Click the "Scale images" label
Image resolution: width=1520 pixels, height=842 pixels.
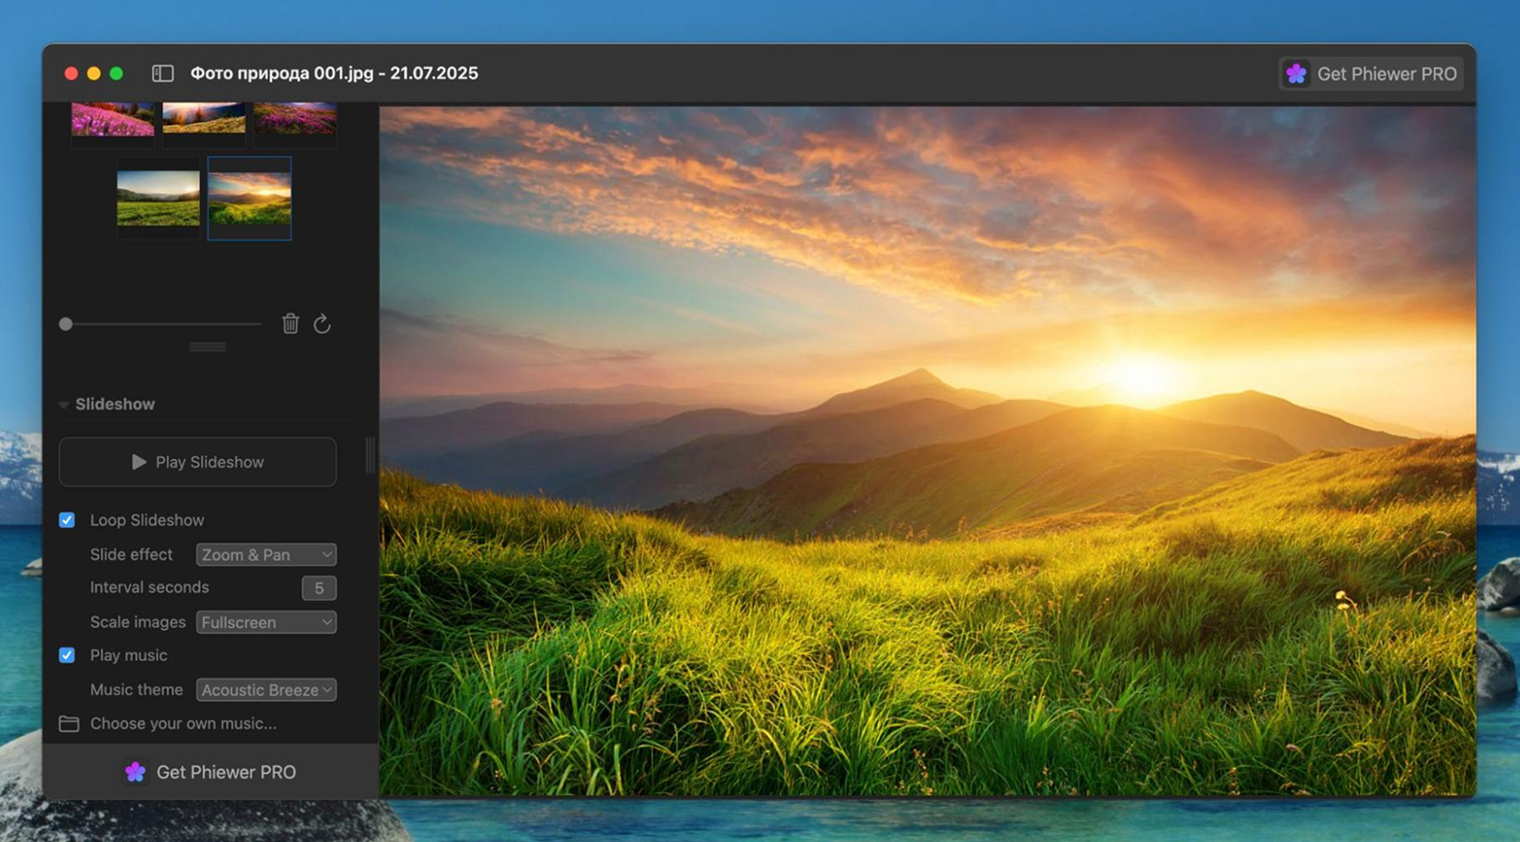pos(138,622)
